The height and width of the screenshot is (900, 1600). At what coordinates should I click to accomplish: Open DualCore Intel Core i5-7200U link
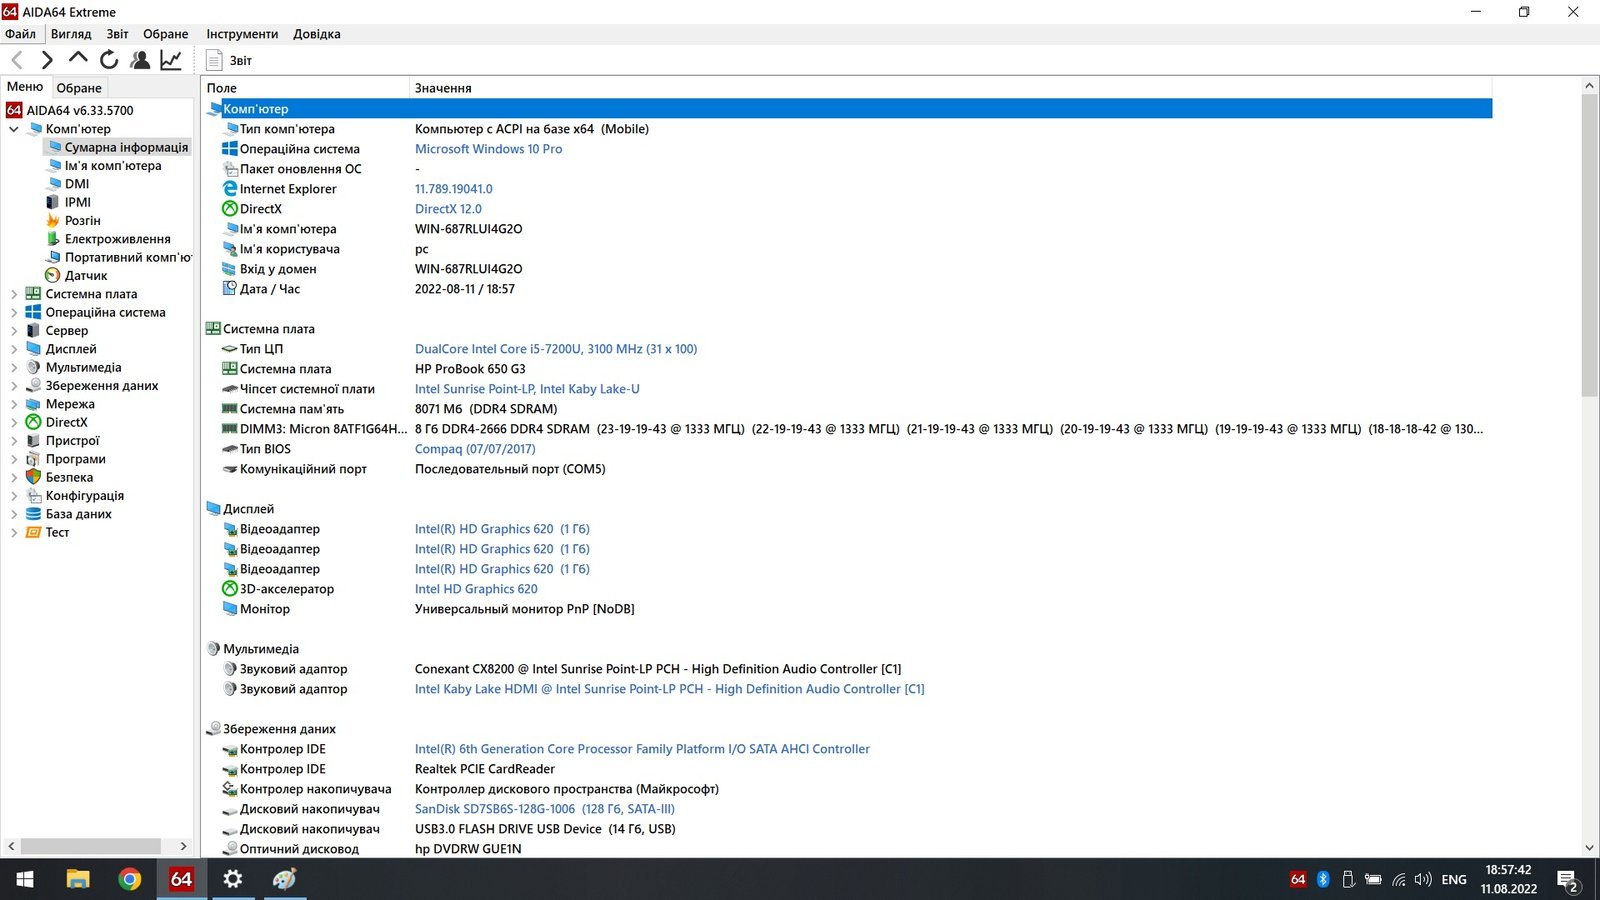(x=556, y=349)
